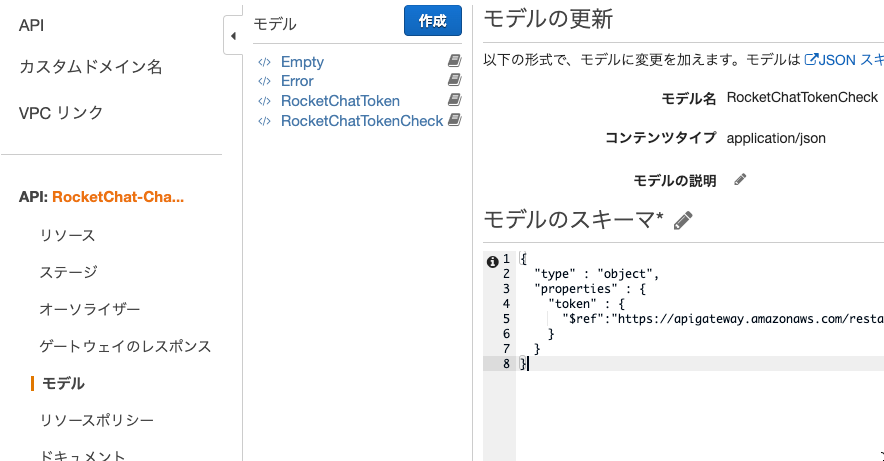The width and height of the screenshot is (884, 461).
Task: Click the "token" line in schema editor
Action: [x=586, y=304]
